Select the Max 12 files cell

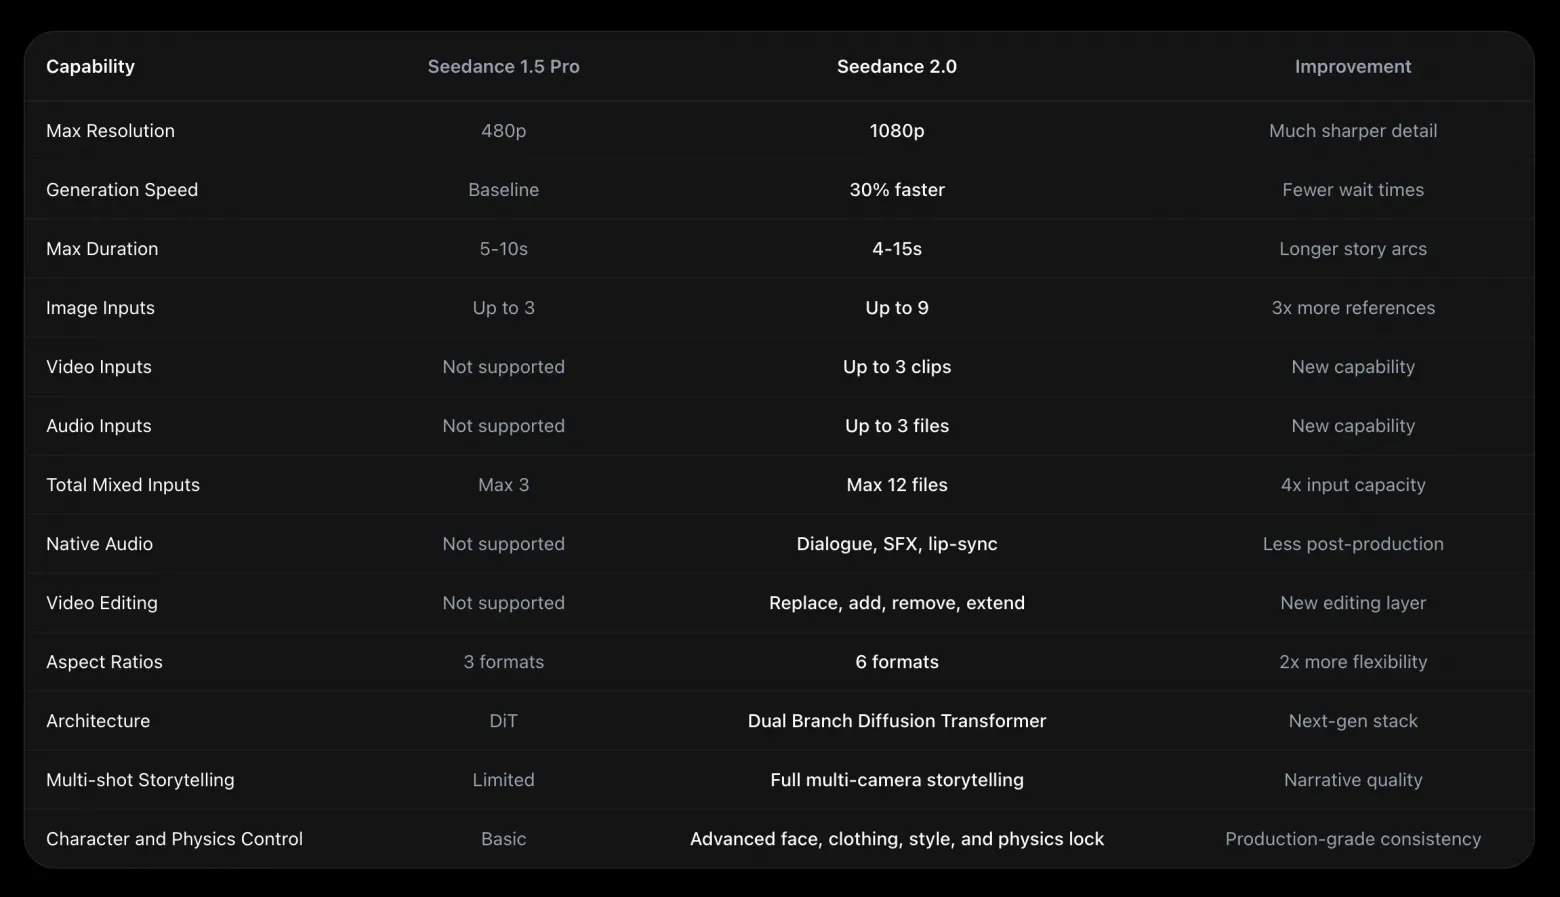(897, 485)
